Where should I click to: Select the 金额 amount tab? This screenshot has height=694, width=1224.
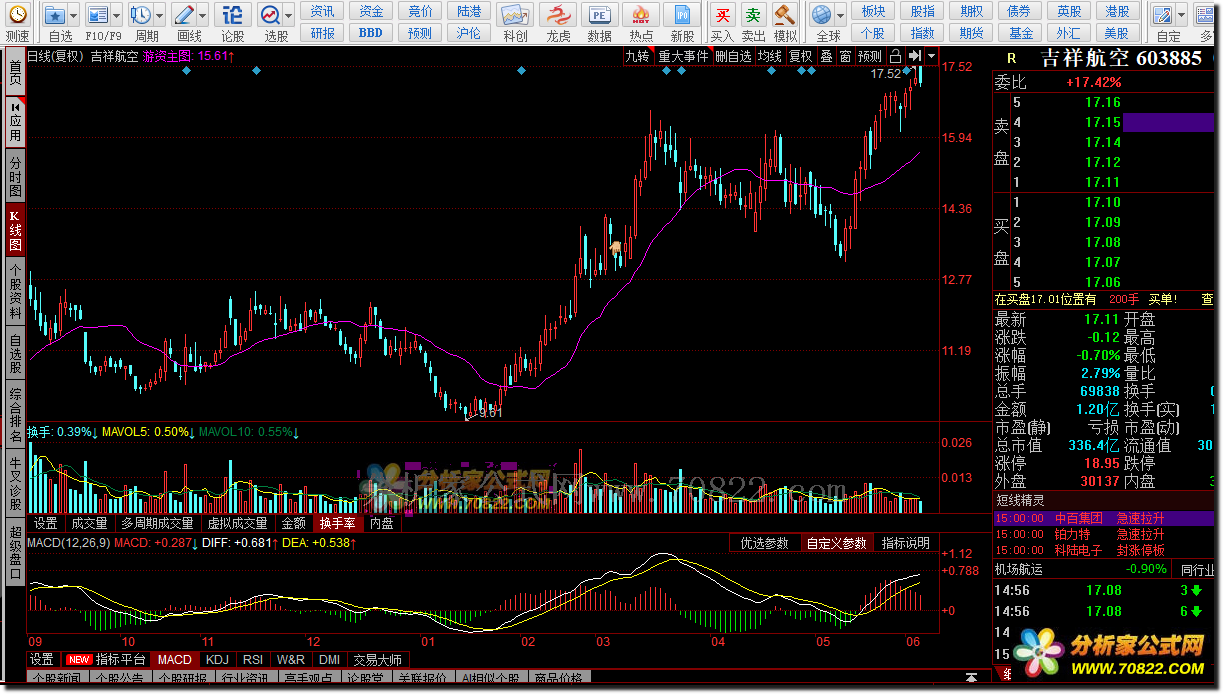click(x=293, y=523)
